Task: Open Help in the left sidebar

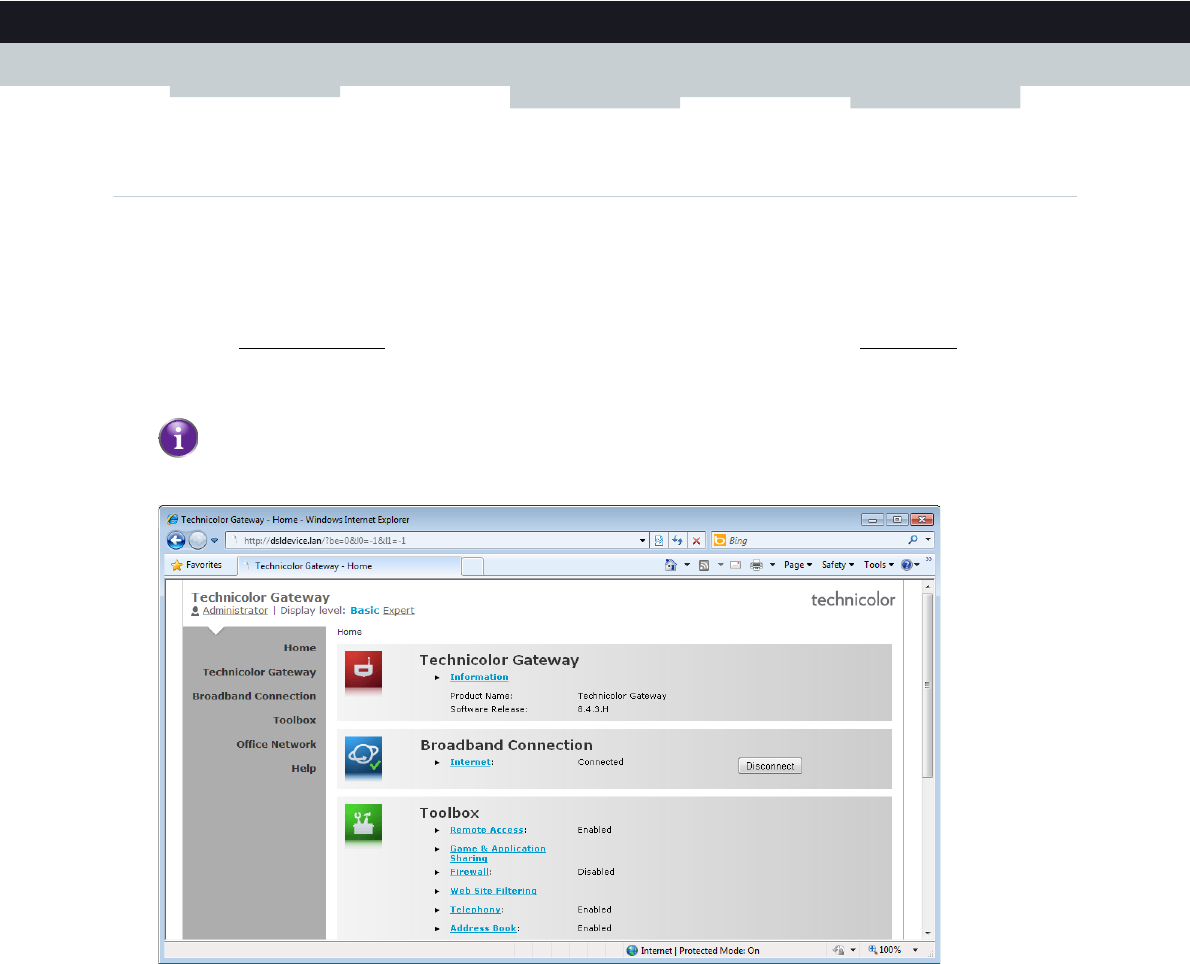Action: (304, 768)
